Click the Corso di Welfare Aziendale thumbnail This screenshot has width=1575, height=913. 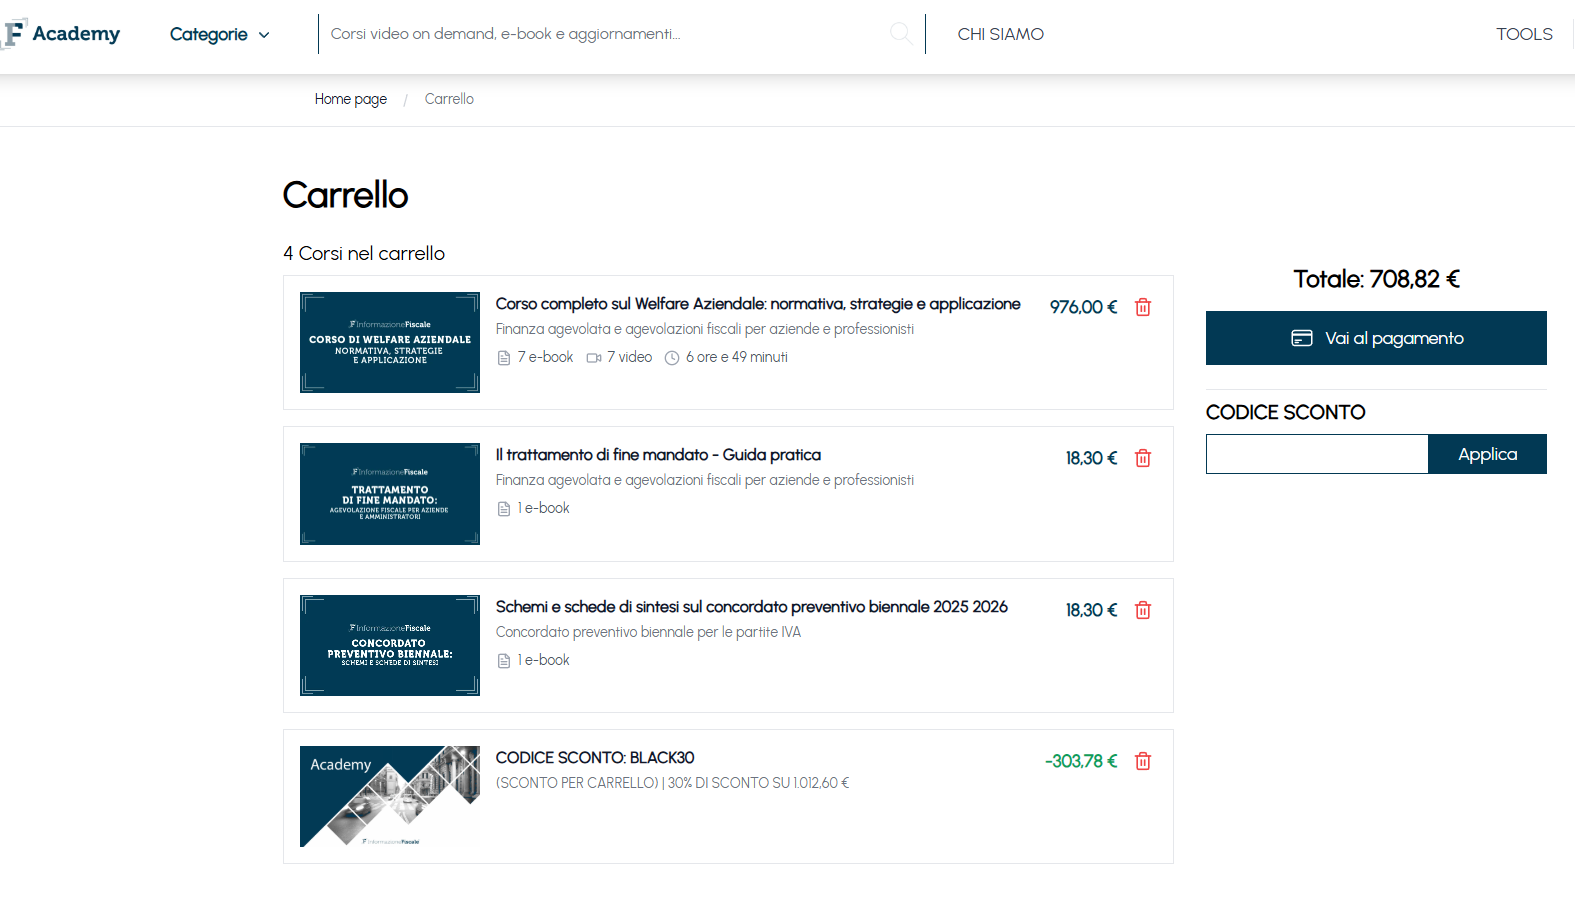coord(389,342)
